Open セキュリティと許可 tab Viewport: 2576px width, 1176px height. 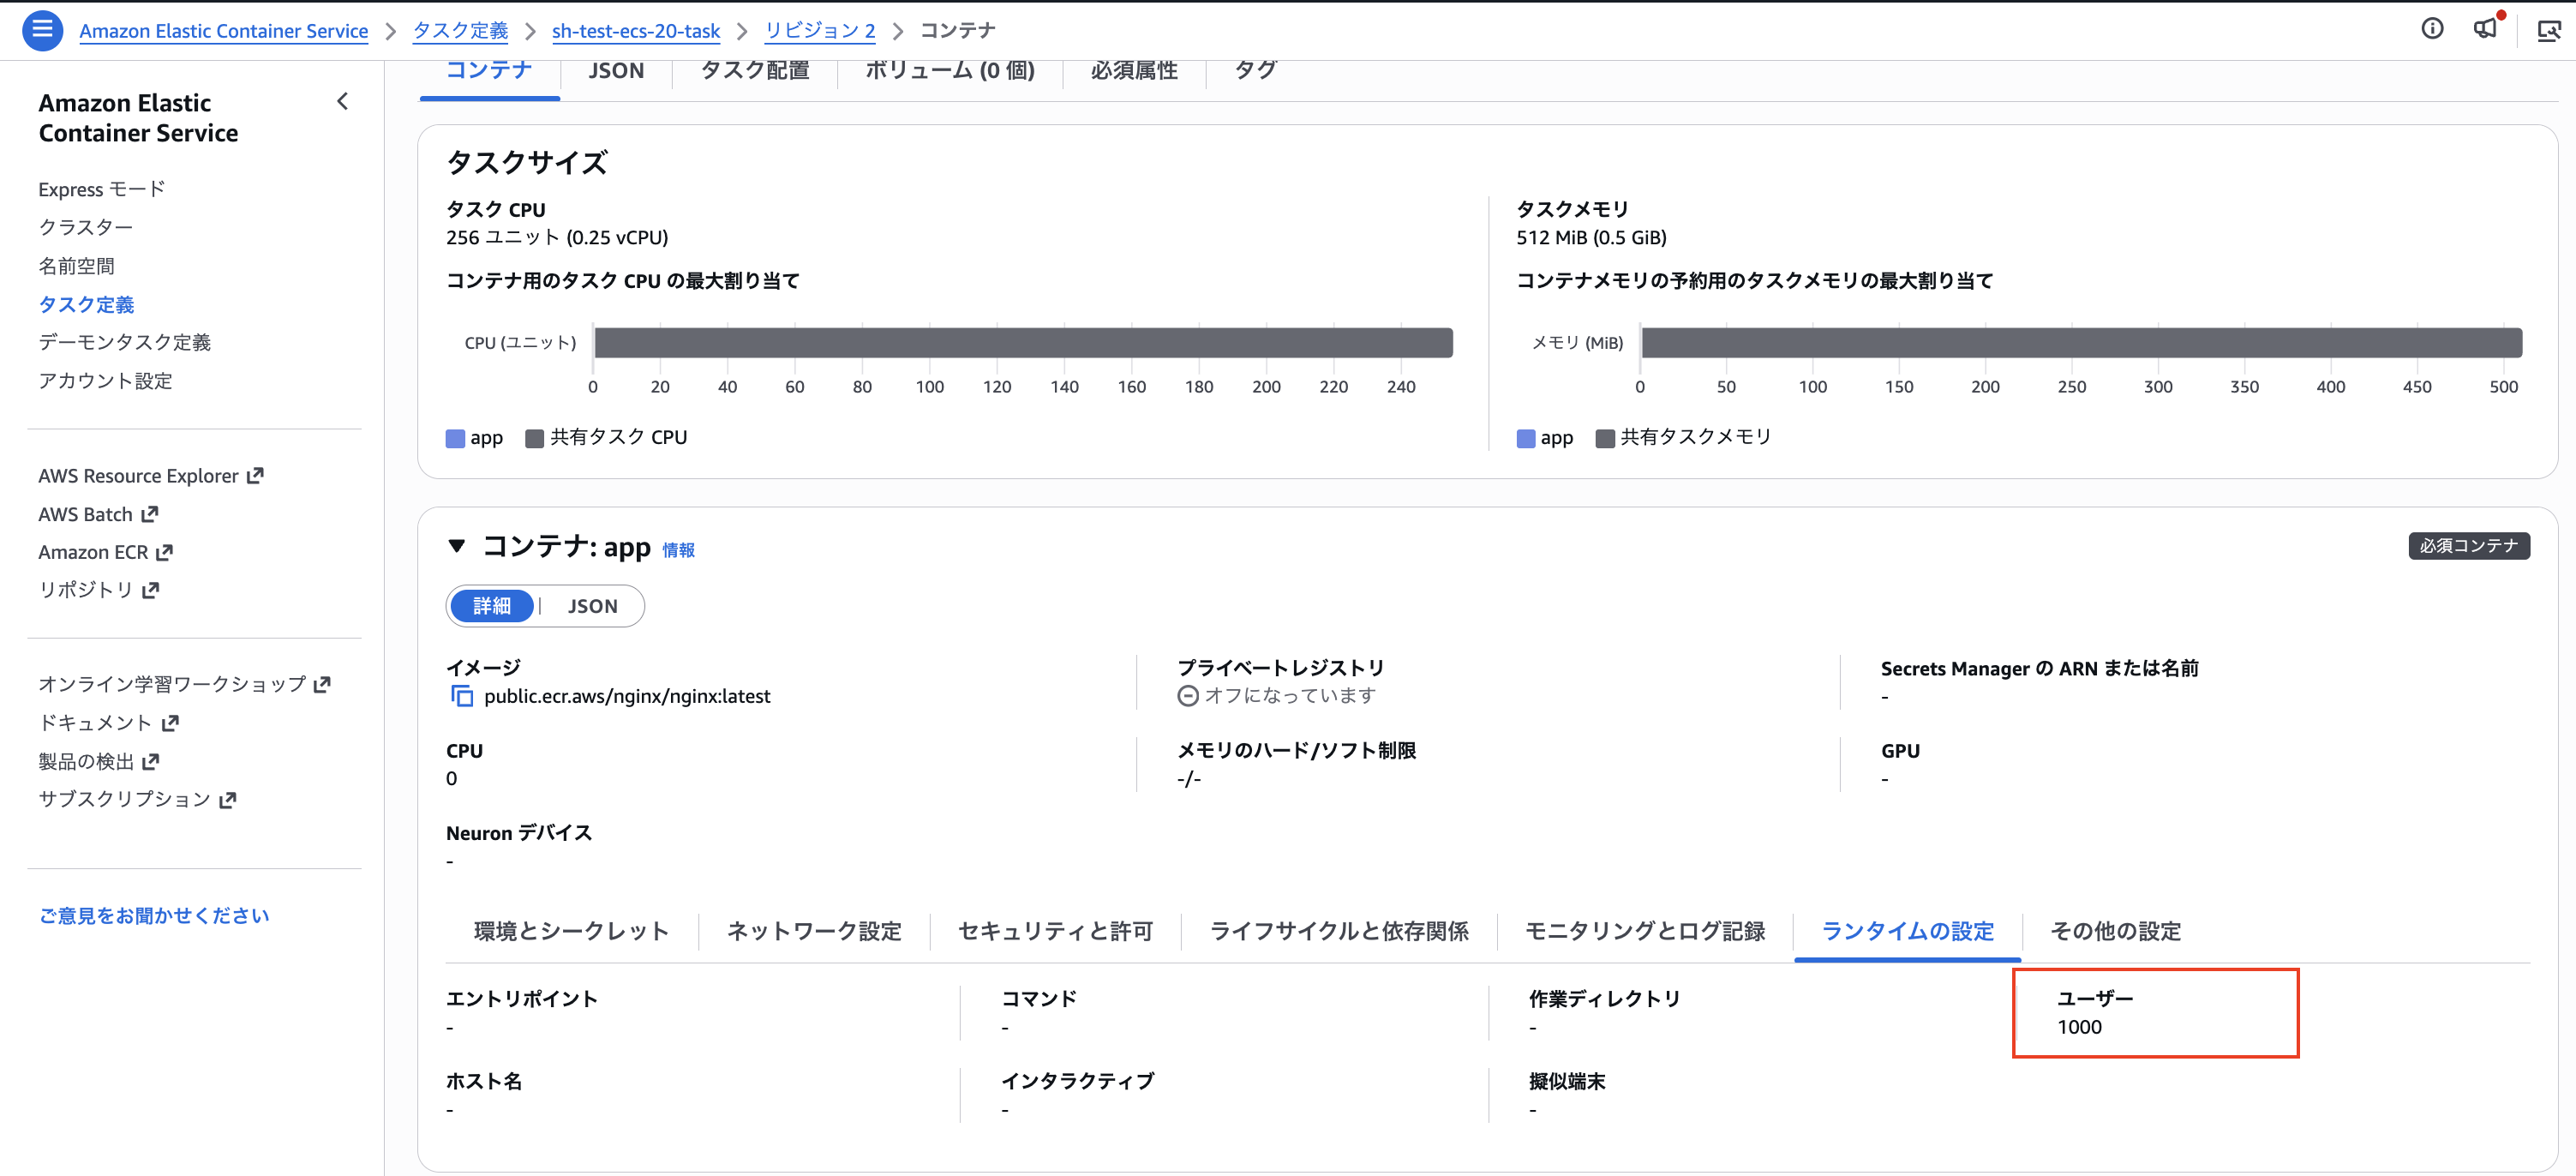[x=1055, y=931]
